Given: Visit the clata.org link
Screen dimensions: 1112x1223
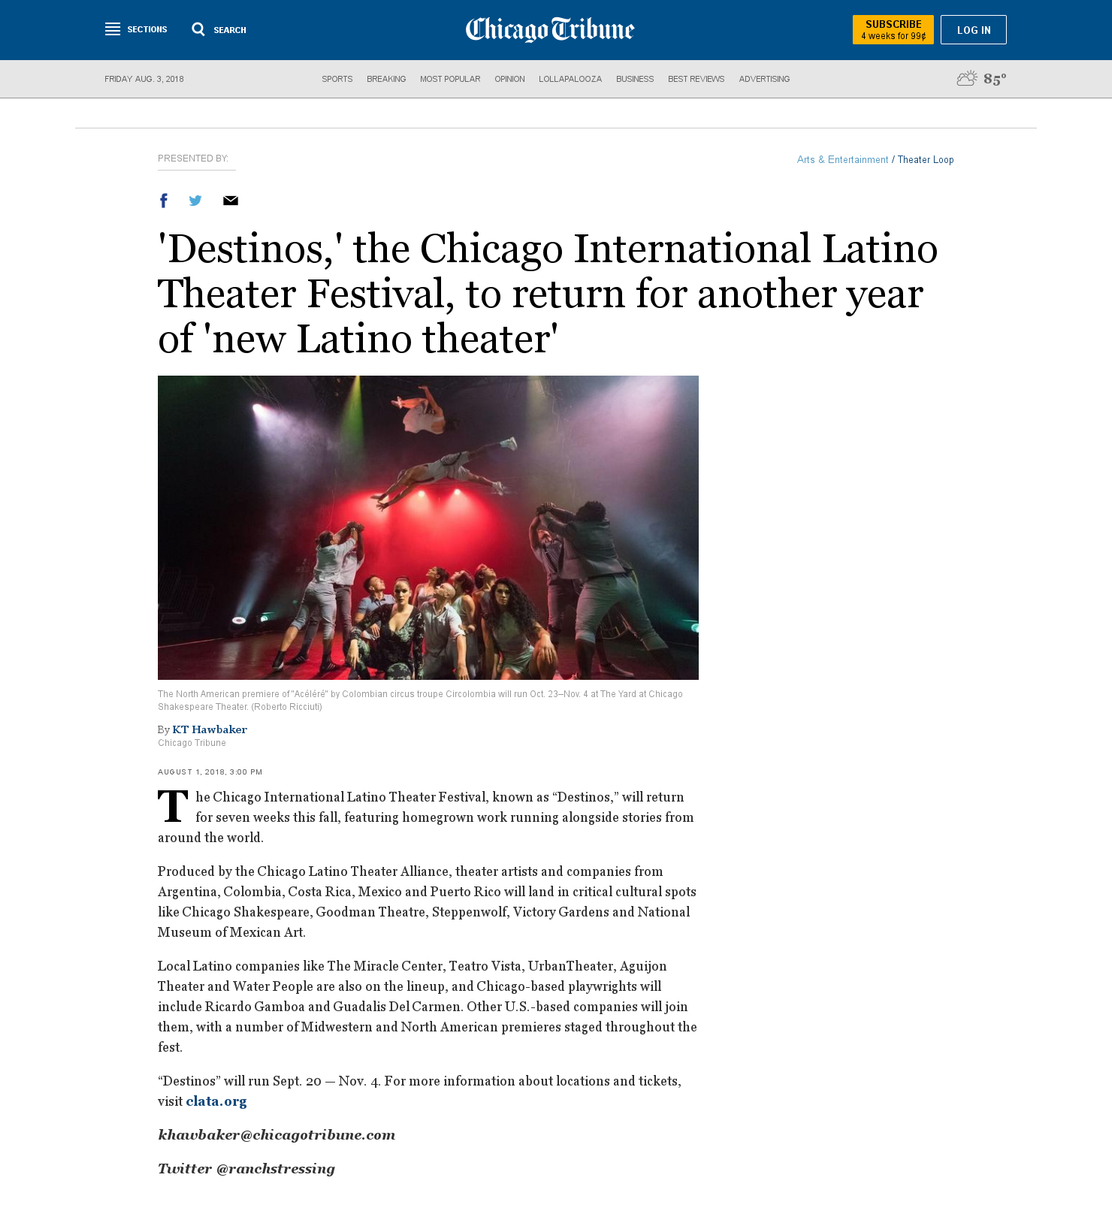Looking at the screenshot, I should point(216,1101).
